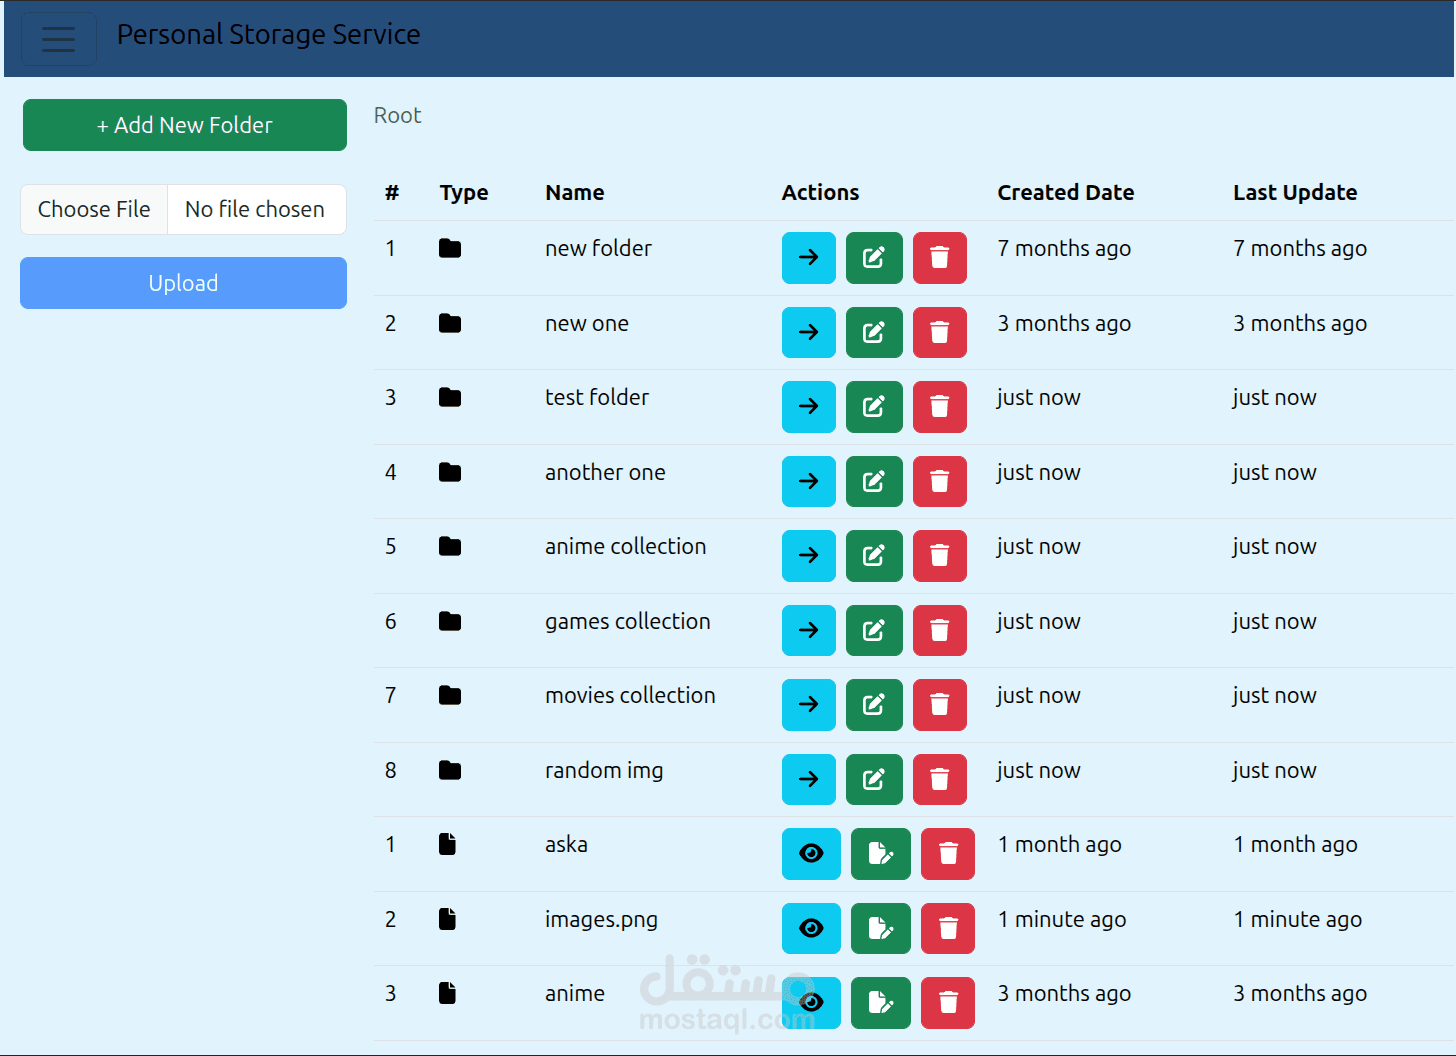Delete the 'random img' folder
The image size is (1456, 1056).
tap(940, 779)
